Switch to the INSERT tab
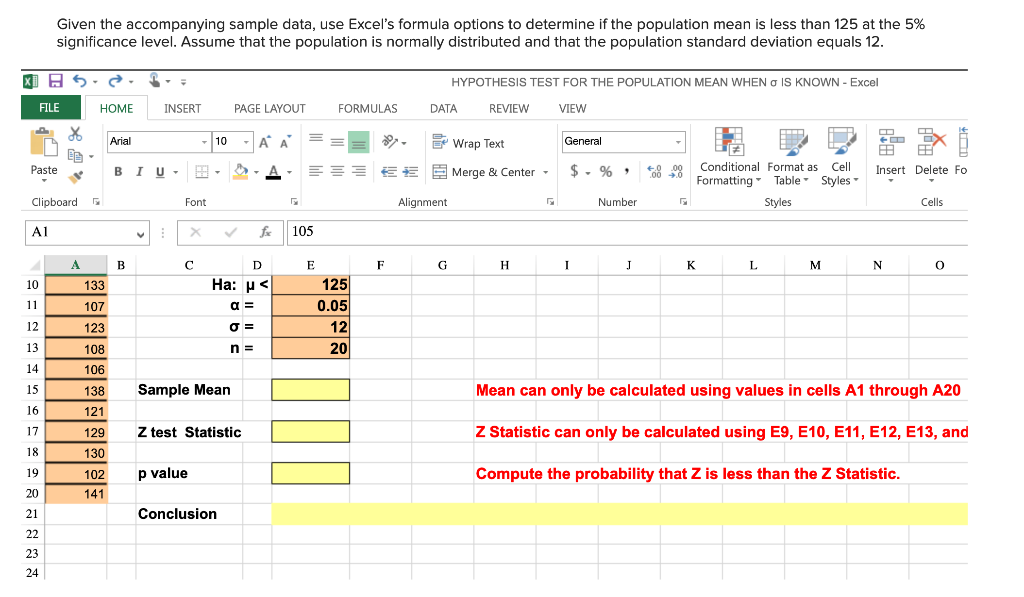Image resolution: width=1024 pixels, height=597 pixels. [182, 108]
